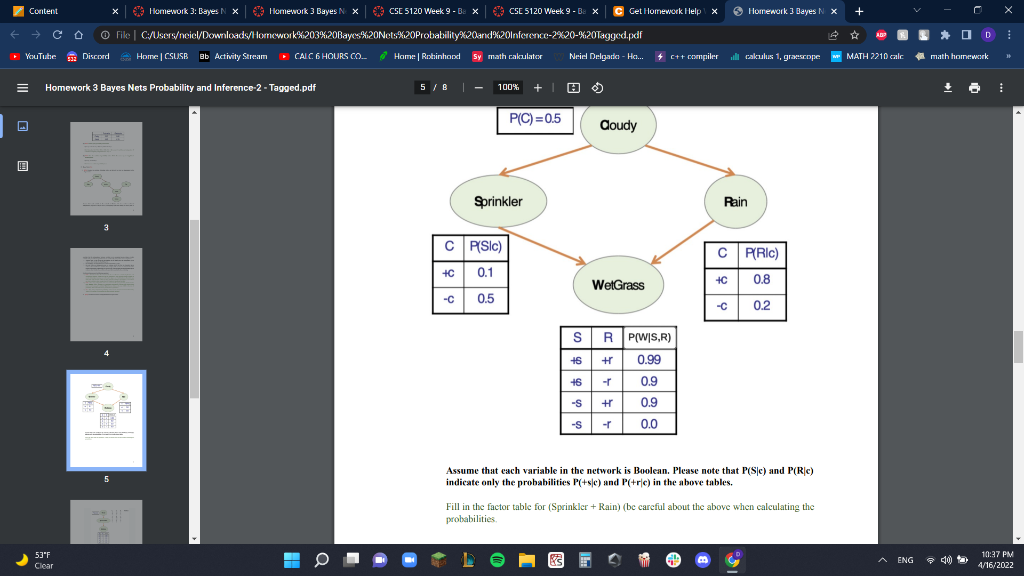This screenshot has height=576, width=1024.
Task: Bookmark this page with the star
Action: 854,35
